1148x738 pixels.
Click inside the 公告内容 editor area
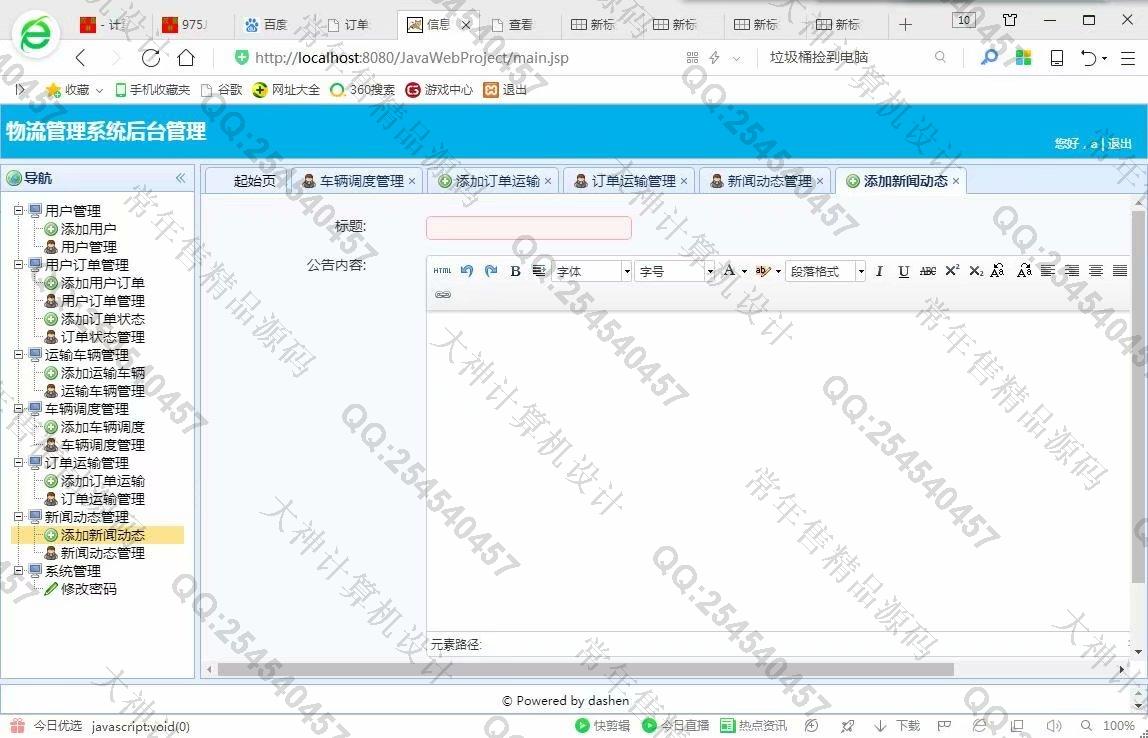778,469
